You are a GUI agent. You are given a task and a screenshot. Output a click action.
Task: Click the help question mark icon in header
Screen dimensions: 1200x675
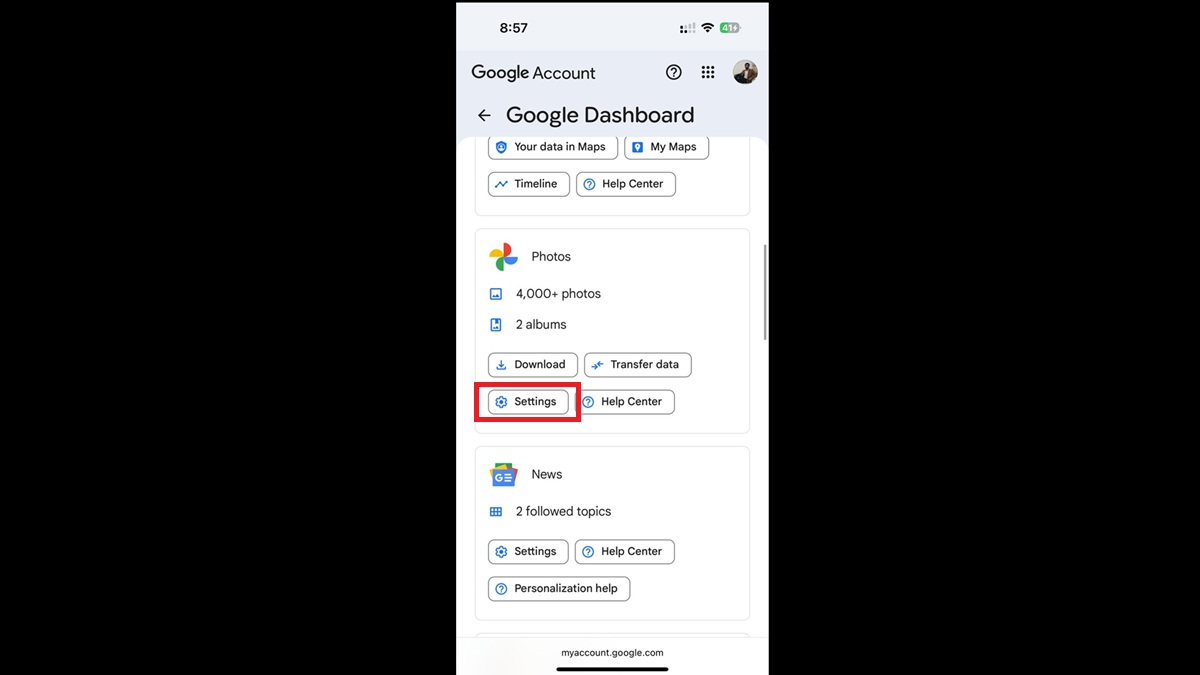673,72
